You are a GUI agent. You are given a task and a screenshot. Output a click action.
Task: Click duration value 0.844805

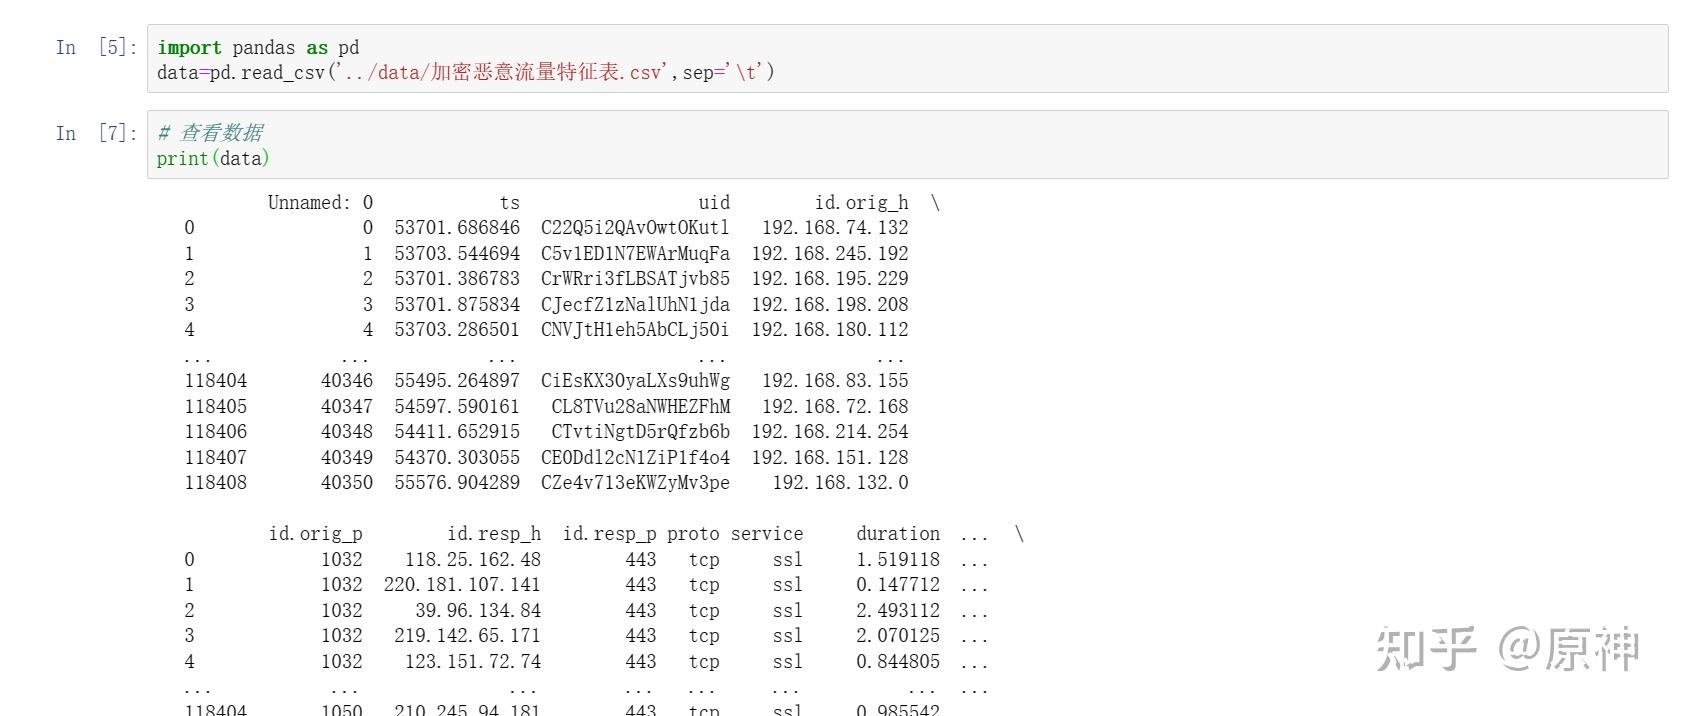(x=898, y=662)
